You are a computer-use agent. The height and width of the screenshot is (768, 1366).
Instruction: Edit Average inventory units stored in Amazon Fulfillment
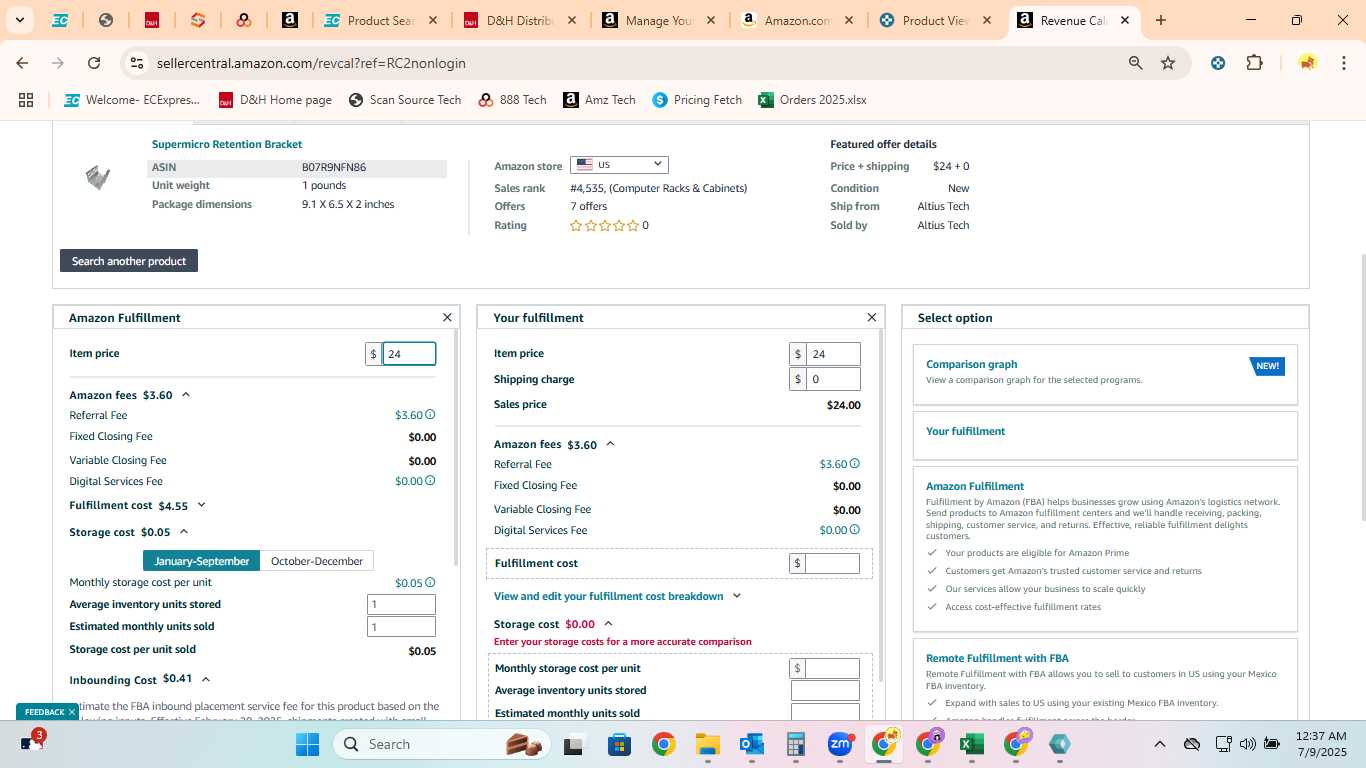tap(401, 604)
